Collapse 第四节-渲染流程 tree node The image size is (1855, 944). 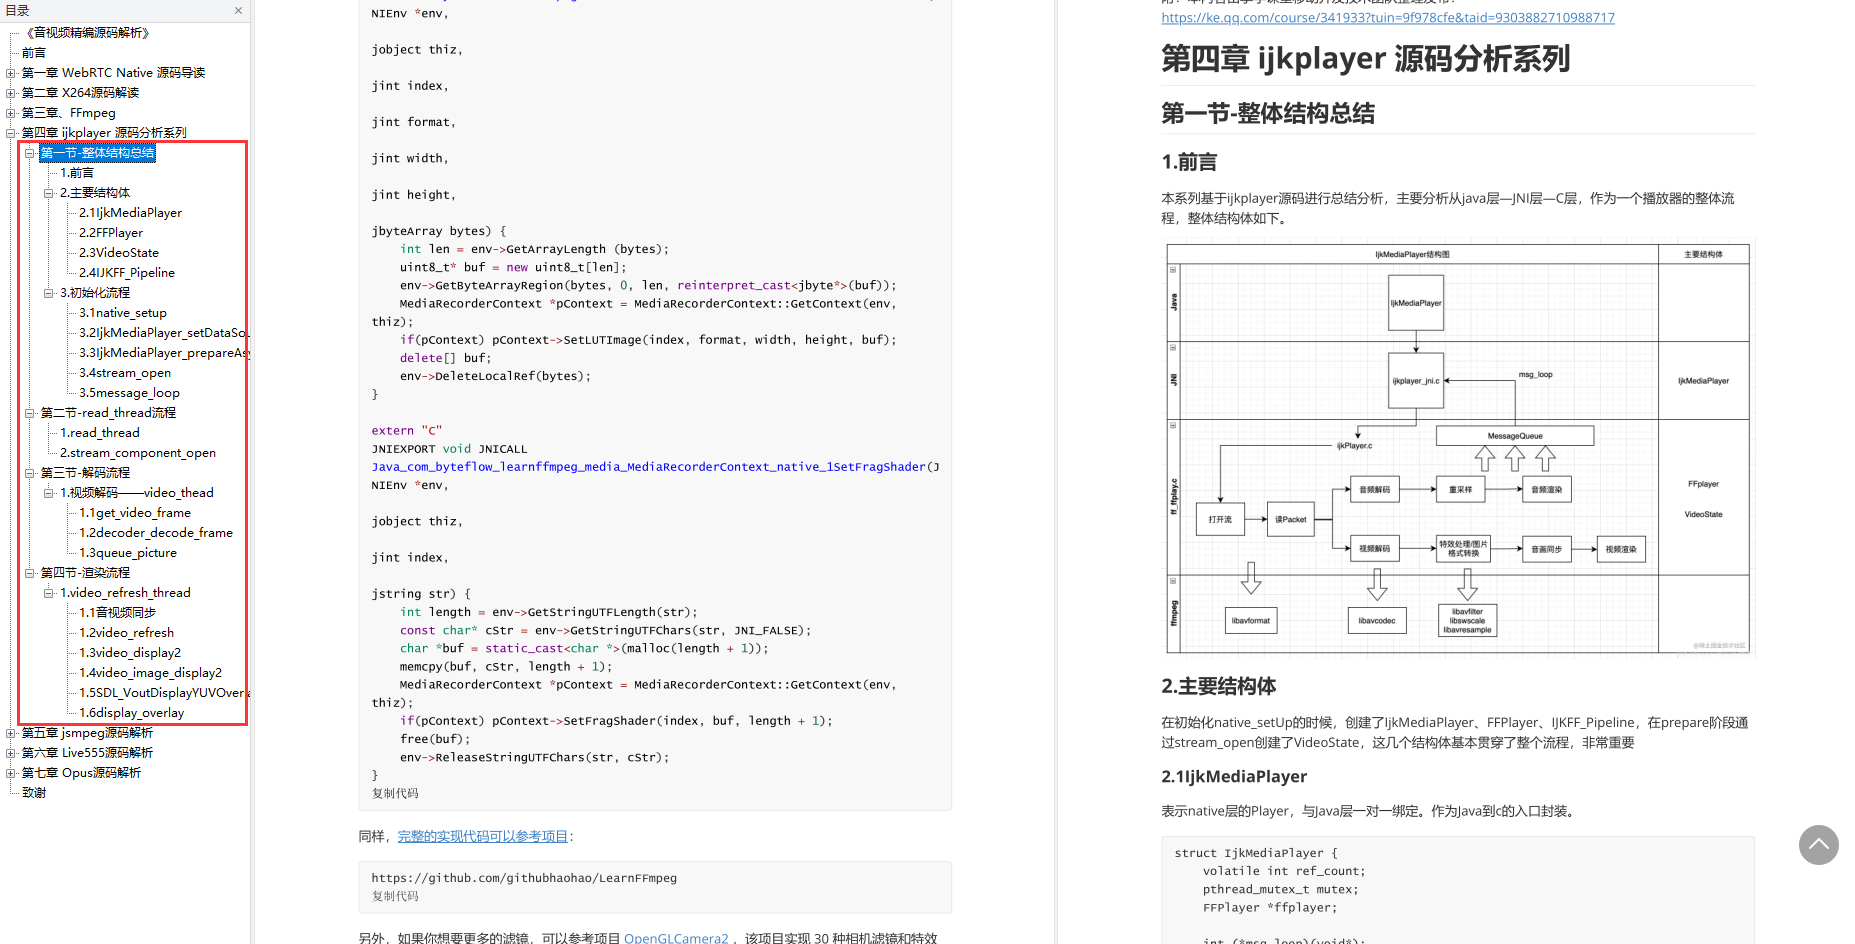point(30,573)
